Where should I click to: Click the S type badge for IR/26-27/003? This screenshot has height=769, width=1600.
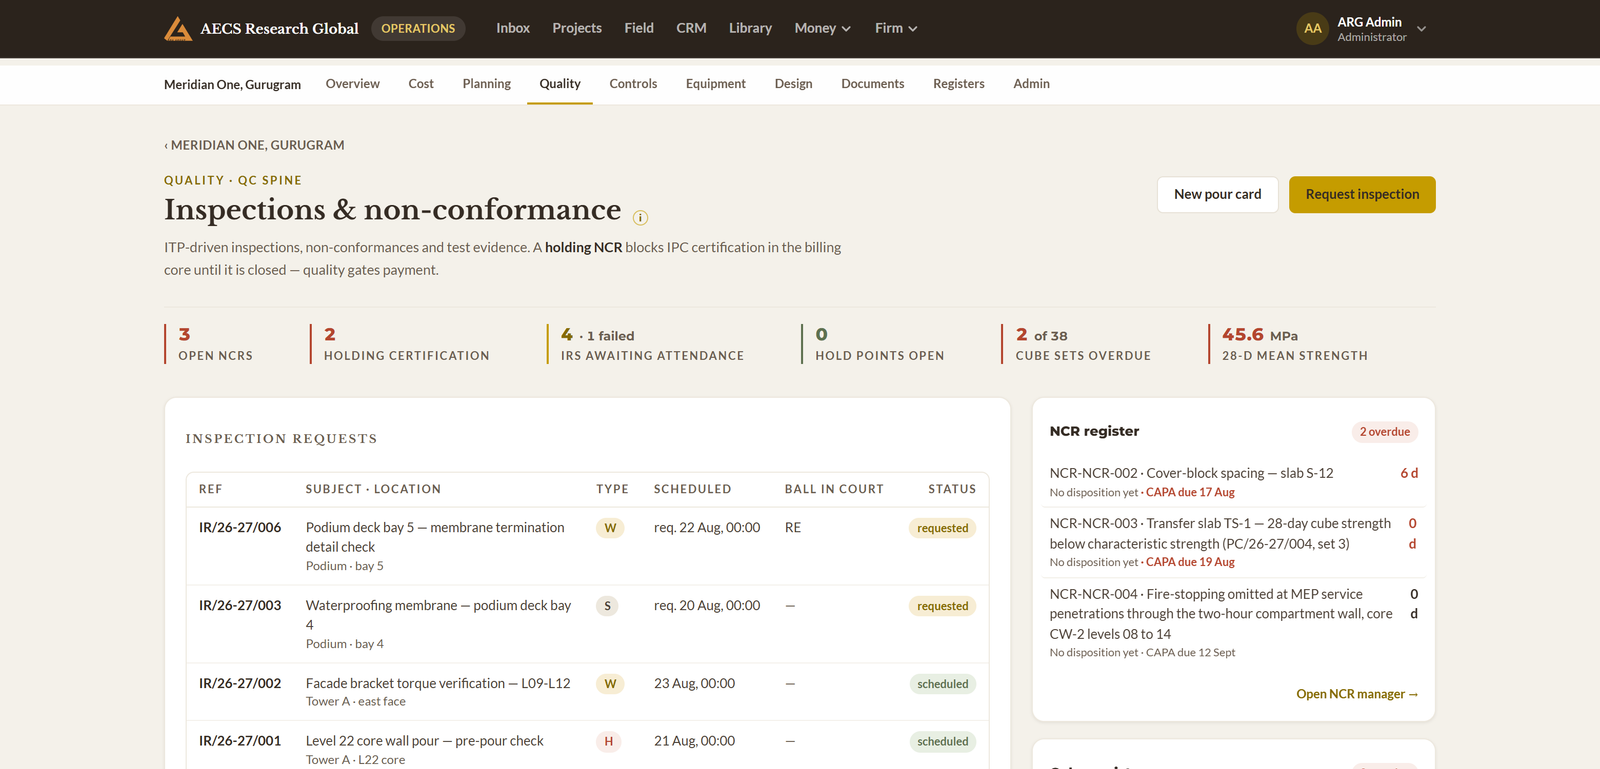click(607, 606)
